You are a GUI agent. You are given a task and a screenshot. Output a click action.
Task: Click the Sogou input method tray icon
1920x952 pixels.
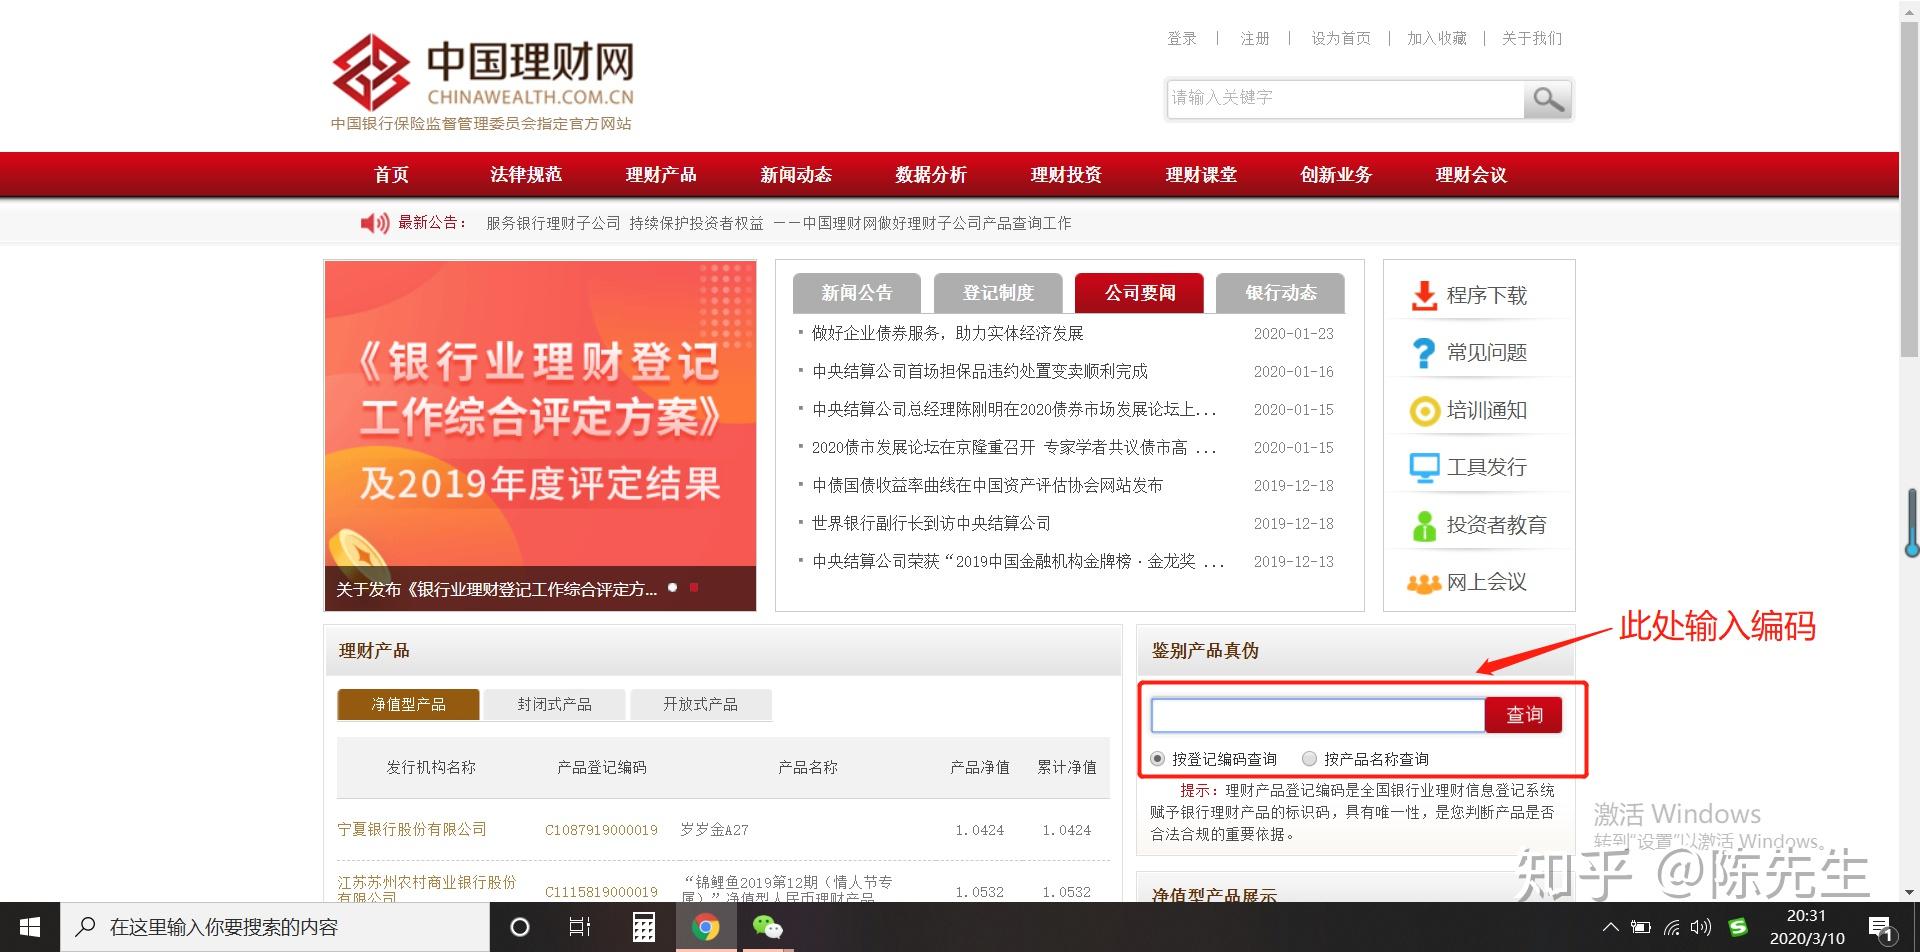tap(1738, 927)
